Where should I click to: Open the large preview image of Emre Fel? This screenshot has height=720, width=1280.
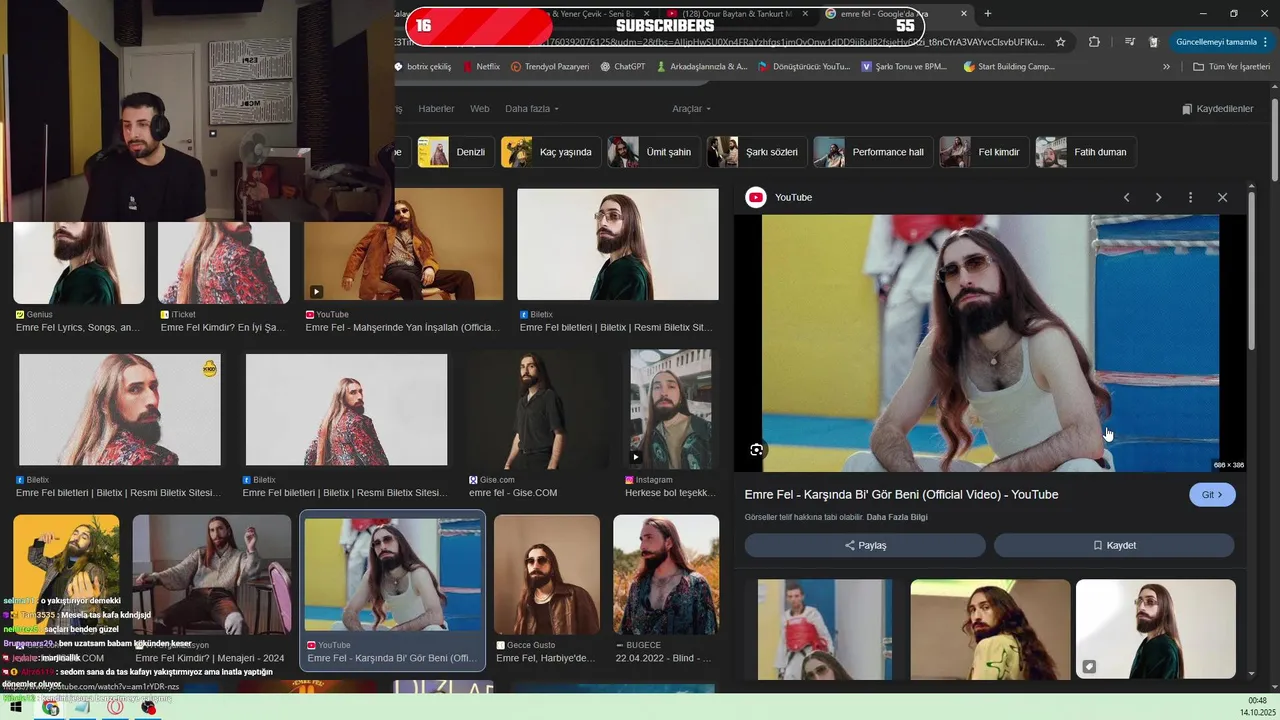[x=990, y=343]
